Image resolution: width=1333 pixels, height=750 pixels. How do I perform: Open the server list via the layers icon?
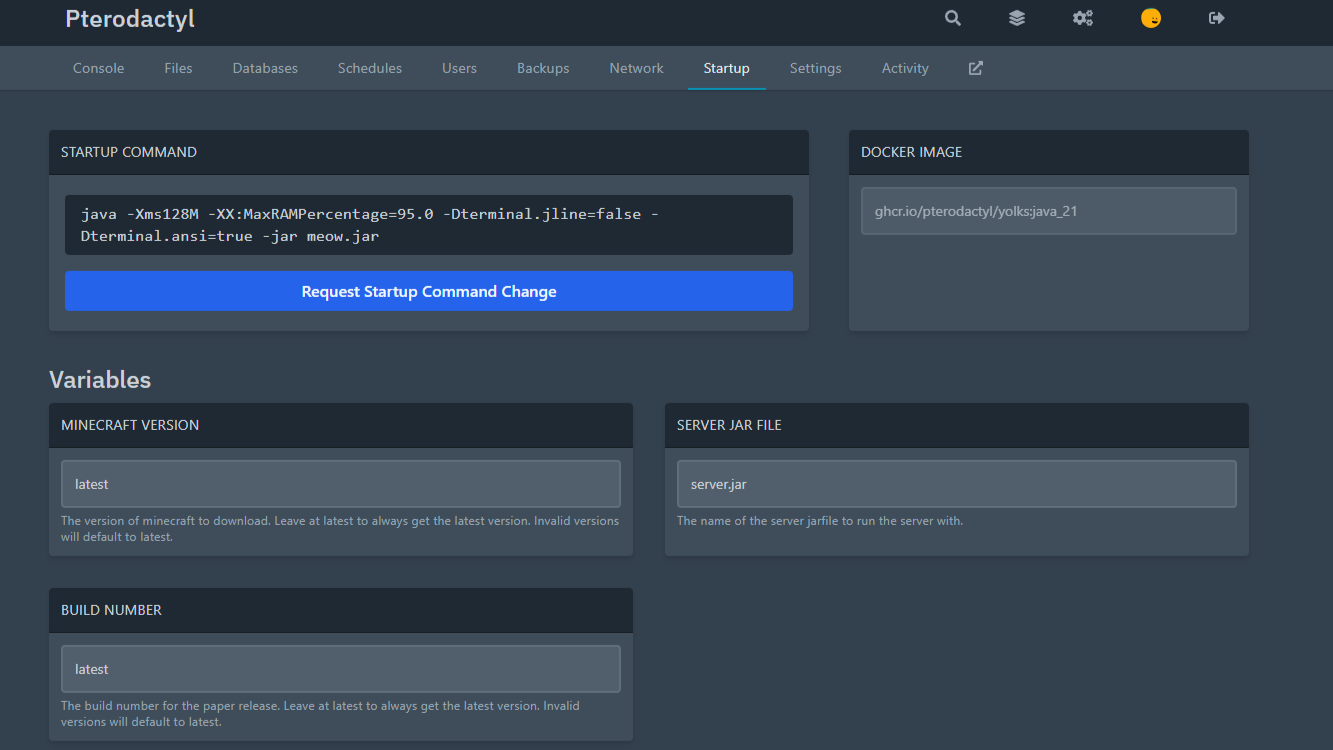point(1017,18)
